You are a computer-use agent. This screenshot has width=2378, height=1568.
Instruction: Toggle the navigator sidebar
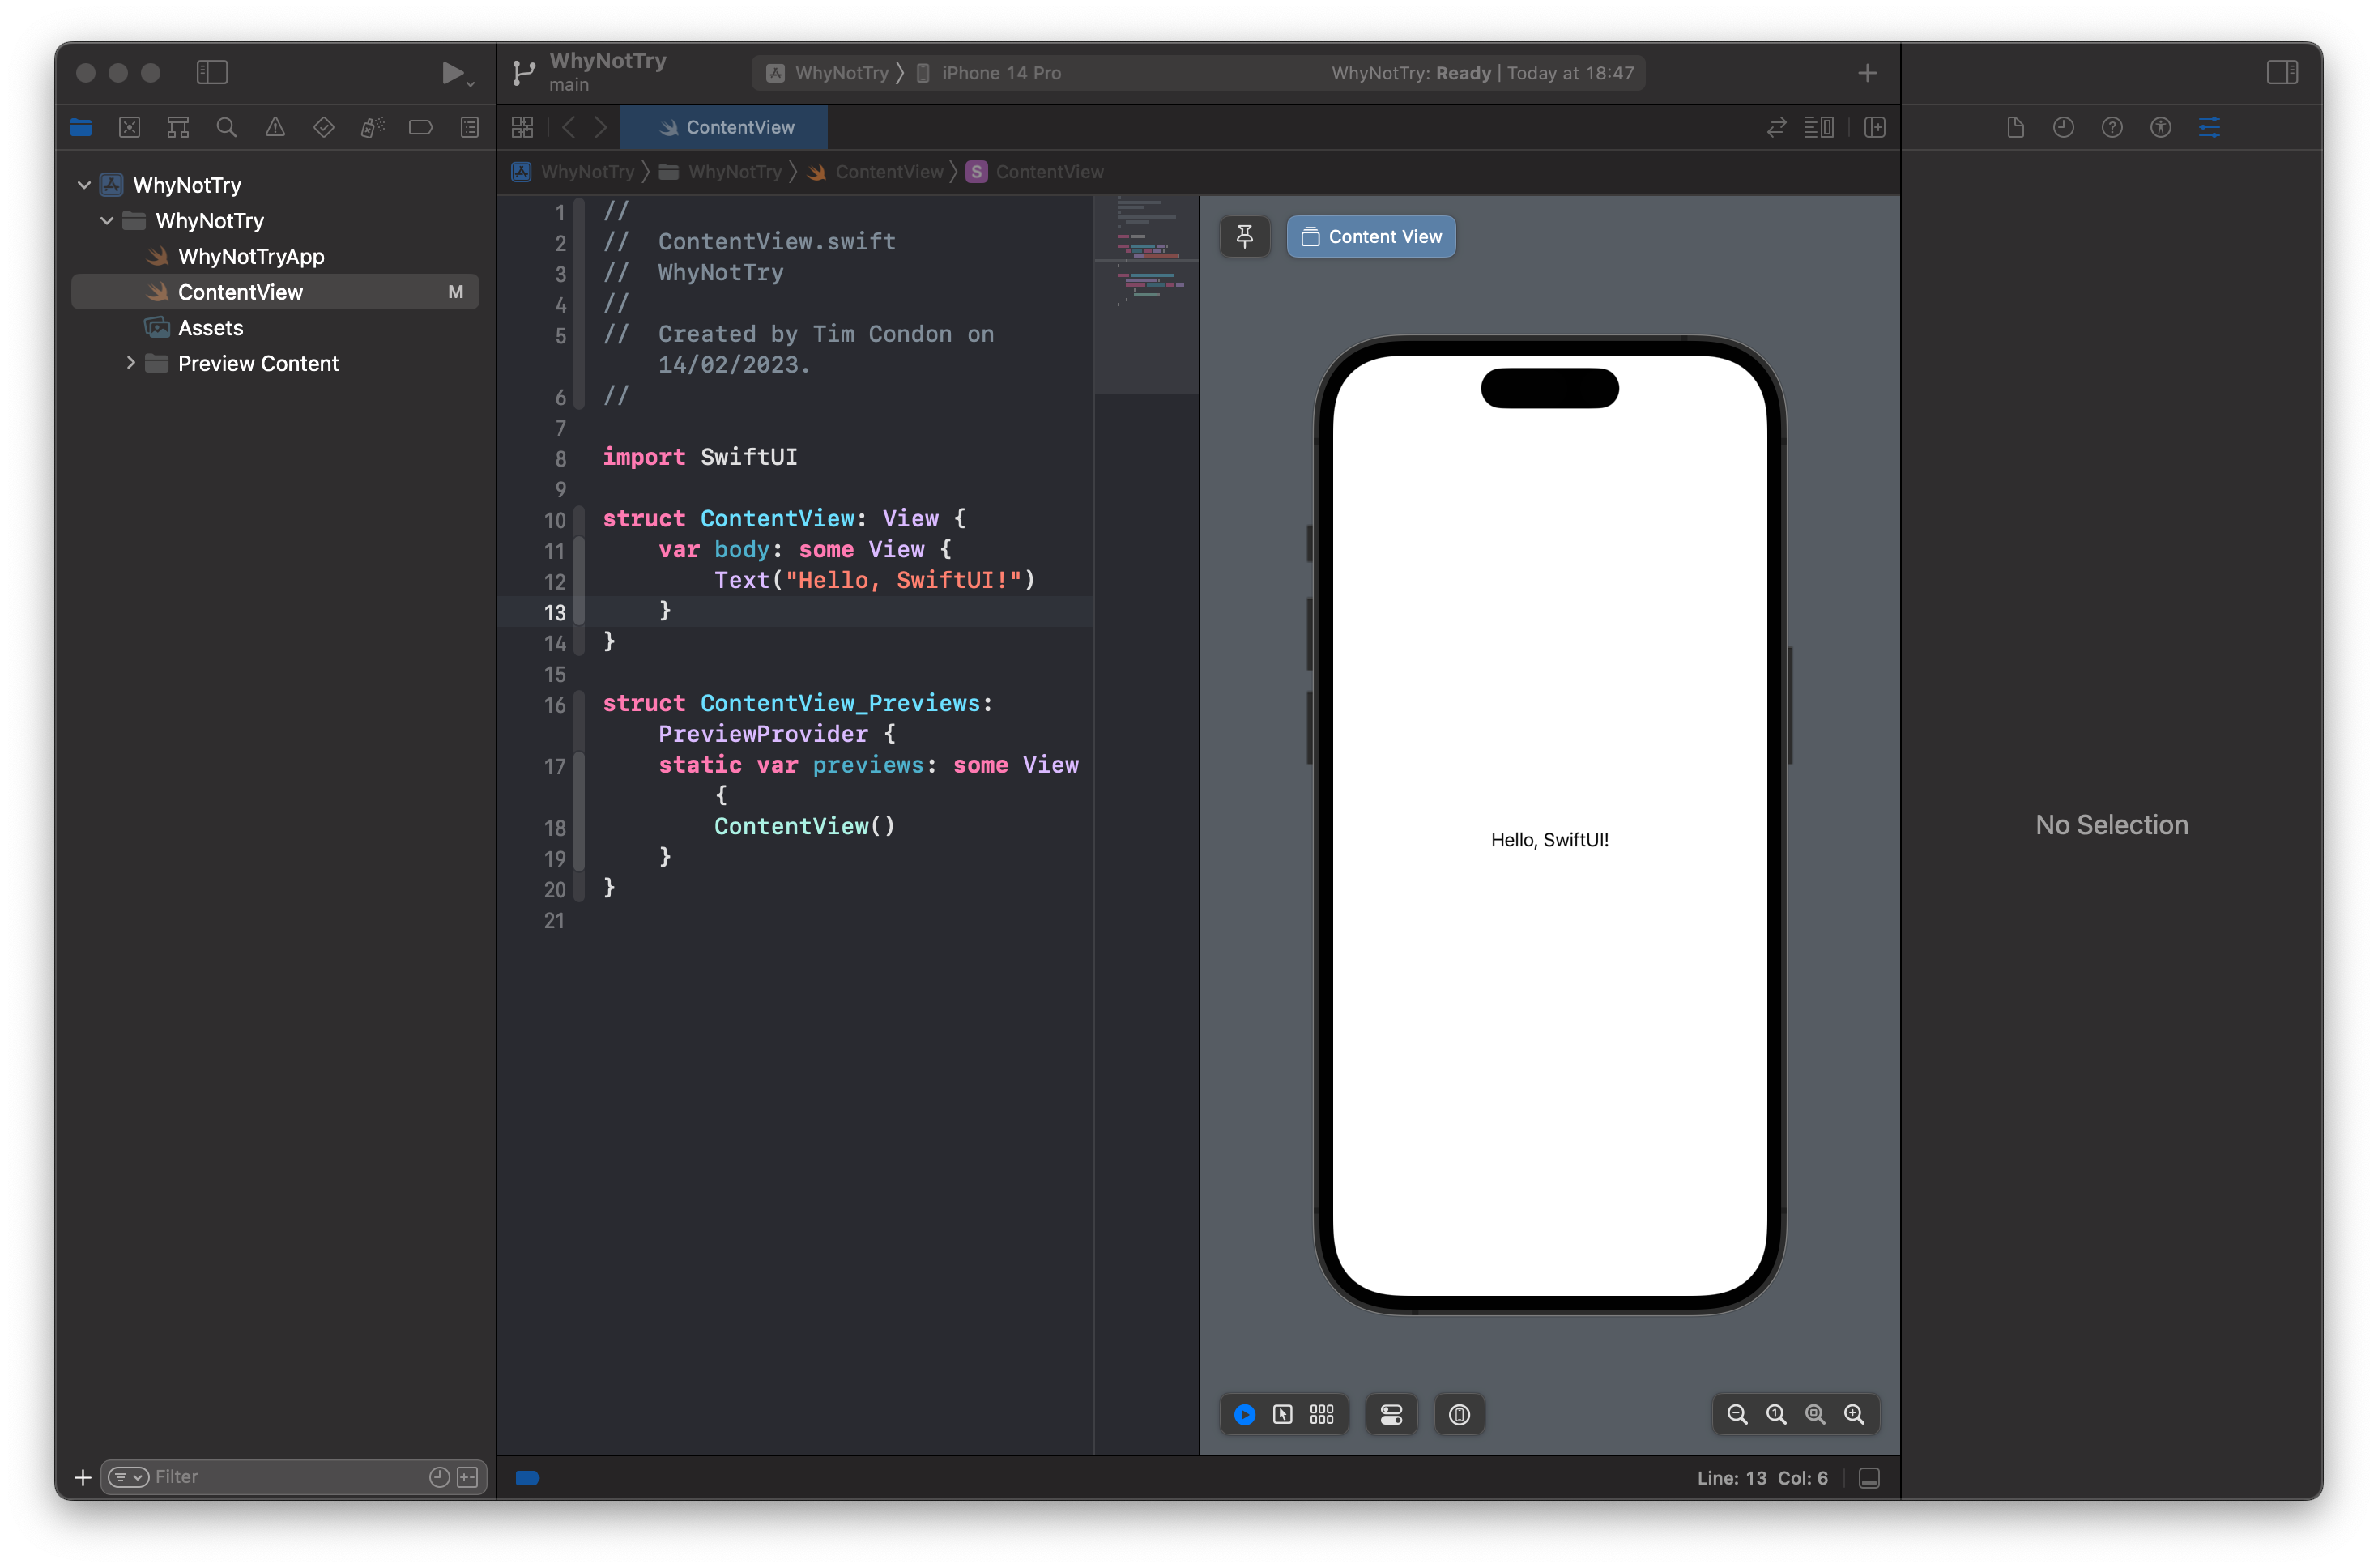click(212, 72)
